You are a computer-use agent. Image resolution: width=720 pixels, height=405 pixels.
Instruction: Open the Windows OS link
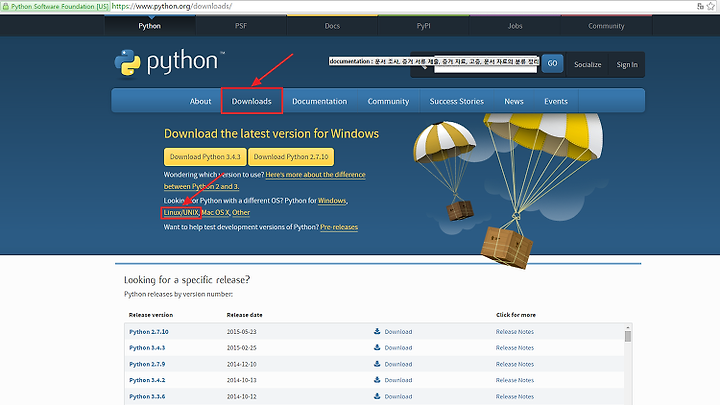pyautogui.click(x=332, y=201)
